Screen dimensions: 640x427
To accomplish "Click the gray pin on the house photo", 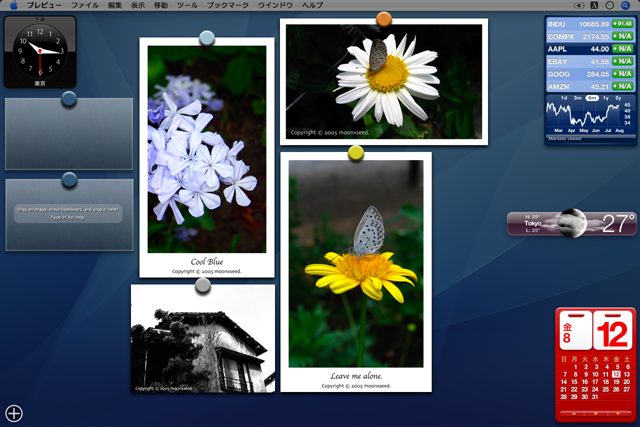I will (x=203, y=285).
